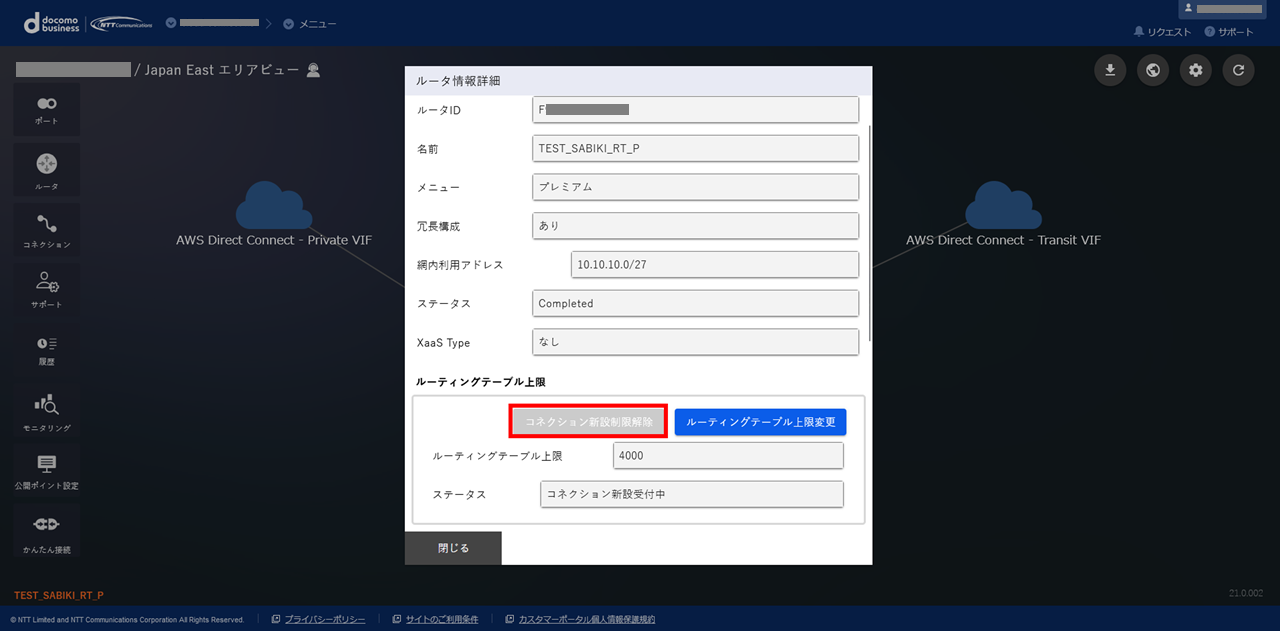Click the refresh icon at top right
Screen dimensions: 1280x631
pos(1238,70)
